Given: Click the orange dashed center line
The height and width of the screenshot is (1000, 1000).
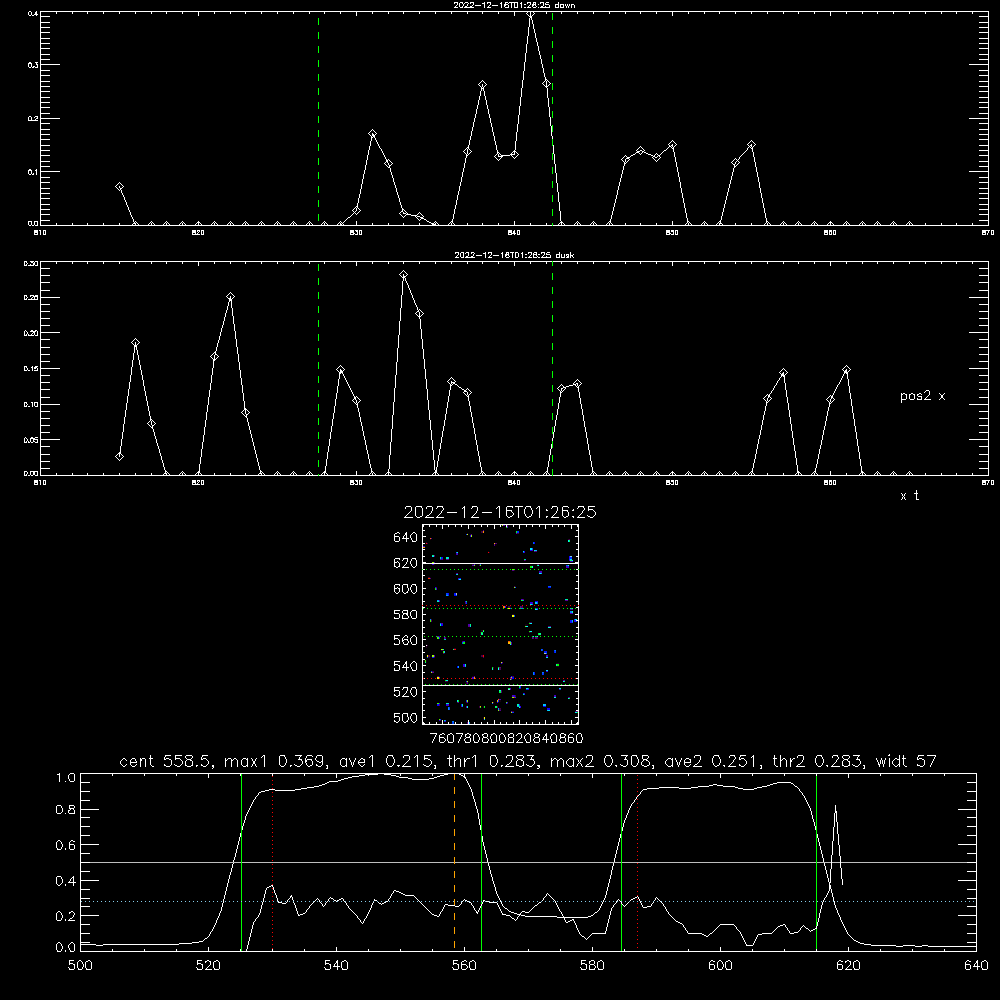Looking at the screenshot, I should coord(454,861).
